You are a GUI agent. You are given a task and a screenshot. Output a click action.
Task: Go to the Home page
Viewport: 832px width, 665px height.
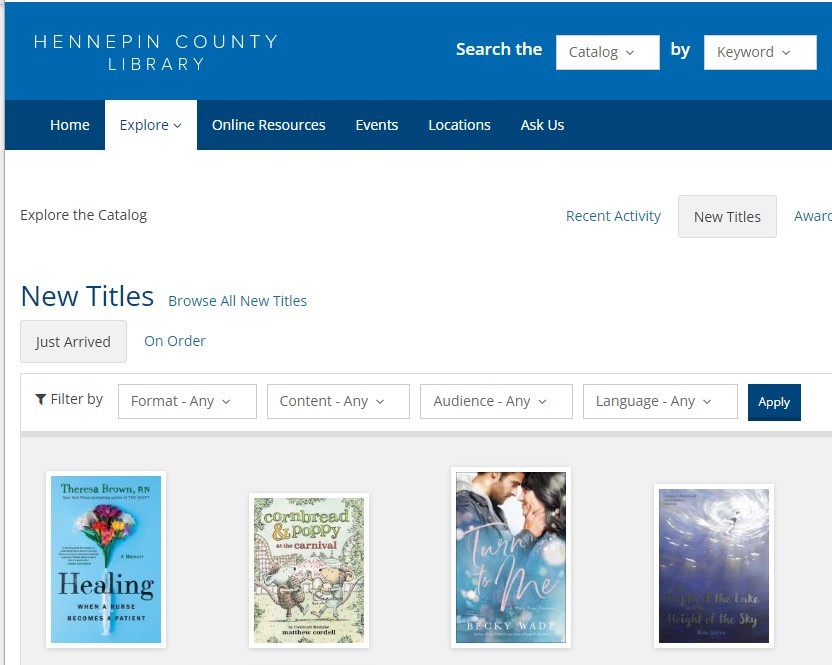[70, 125]
